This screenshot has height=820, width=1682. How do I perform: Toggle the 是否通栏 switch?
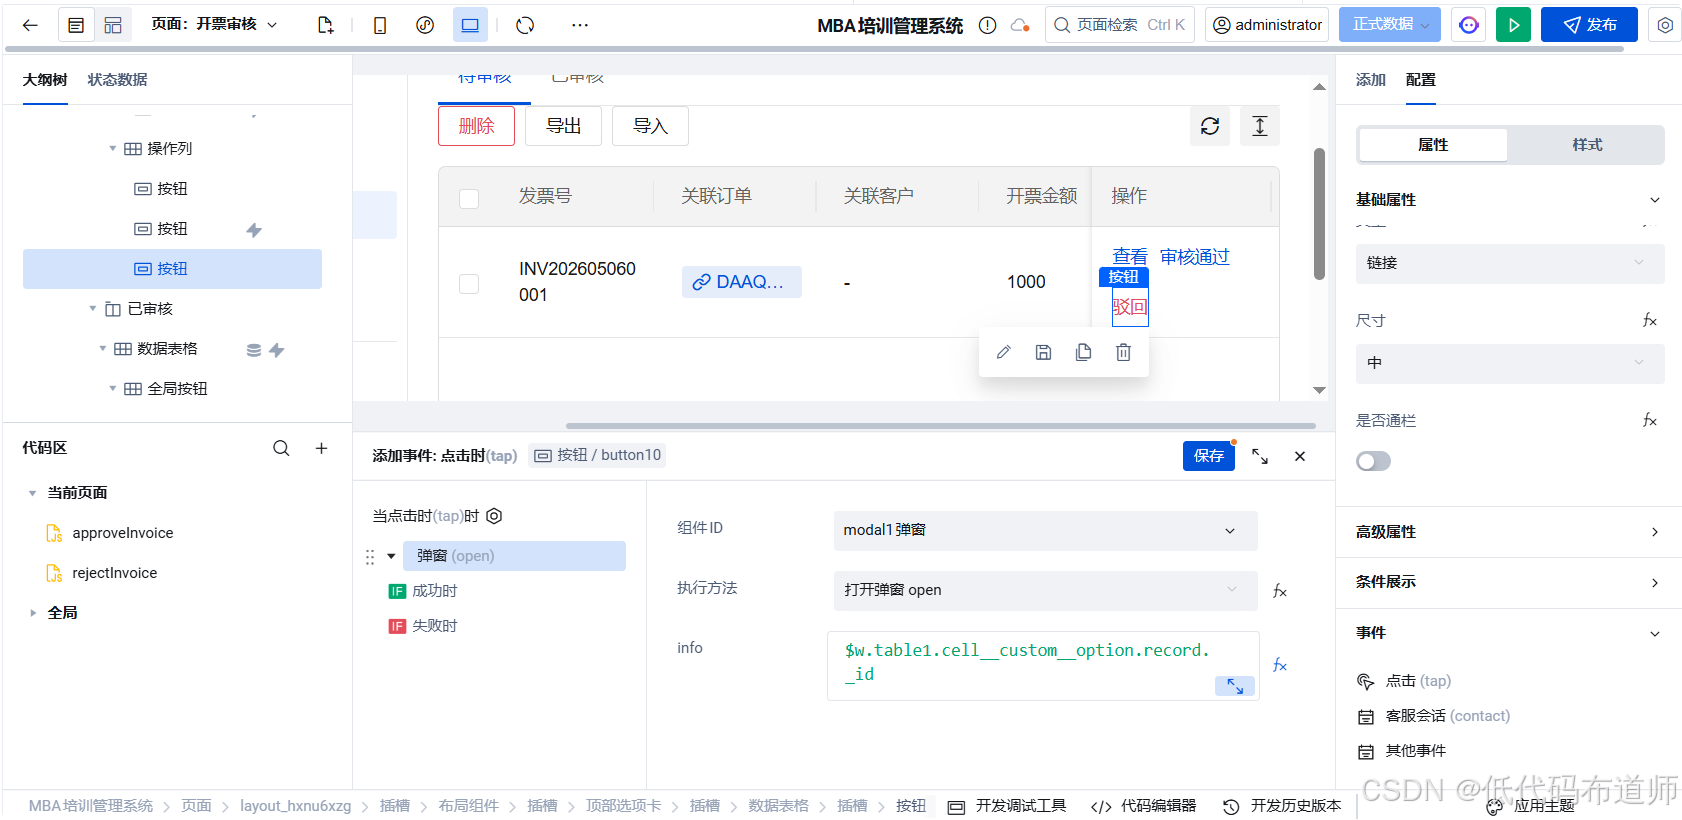point(1373,461)
